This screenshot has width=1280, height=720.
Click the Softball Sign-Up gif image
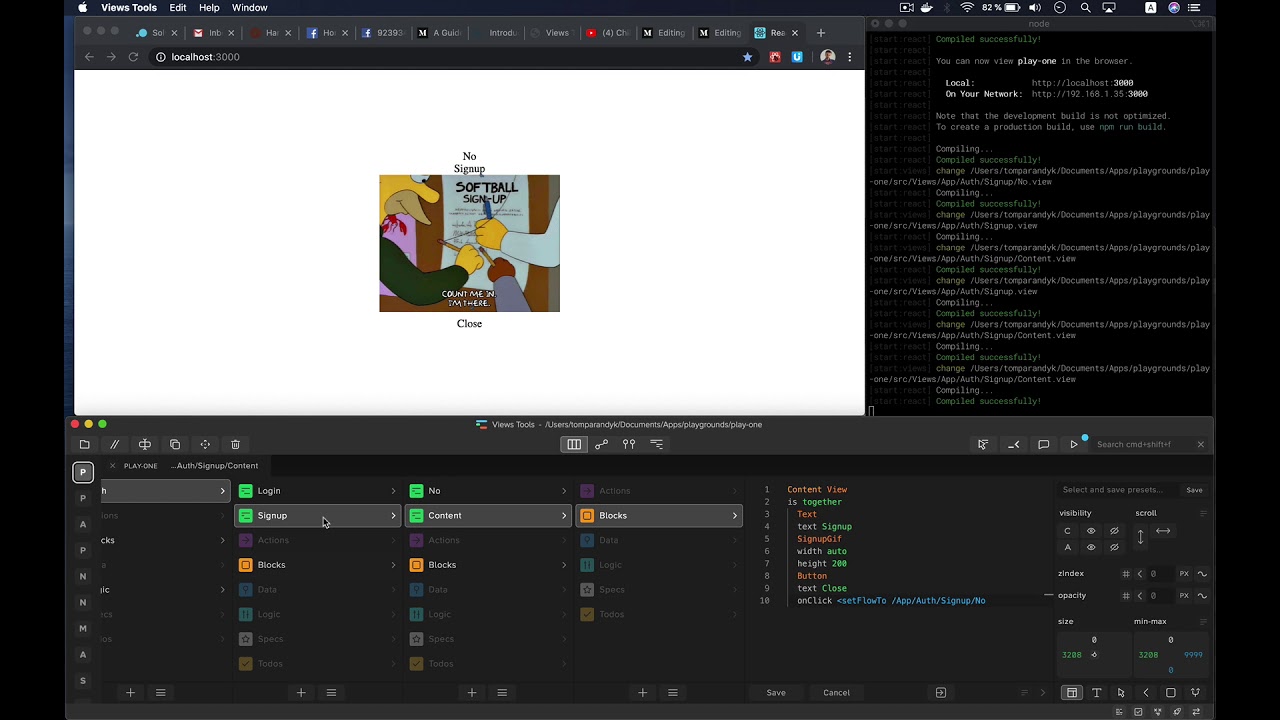tap(469, 243)
